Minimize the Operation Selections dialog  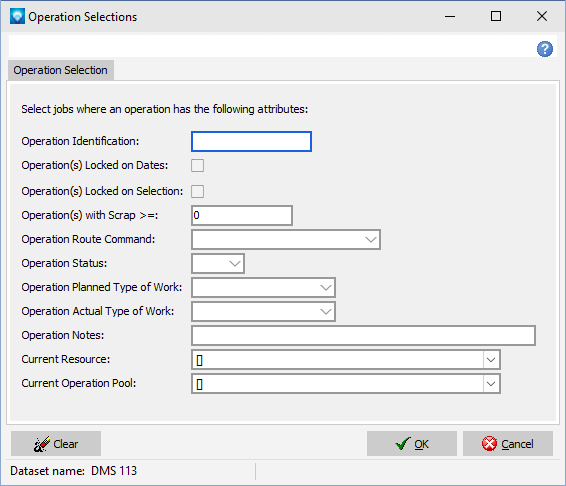(450, 16)
